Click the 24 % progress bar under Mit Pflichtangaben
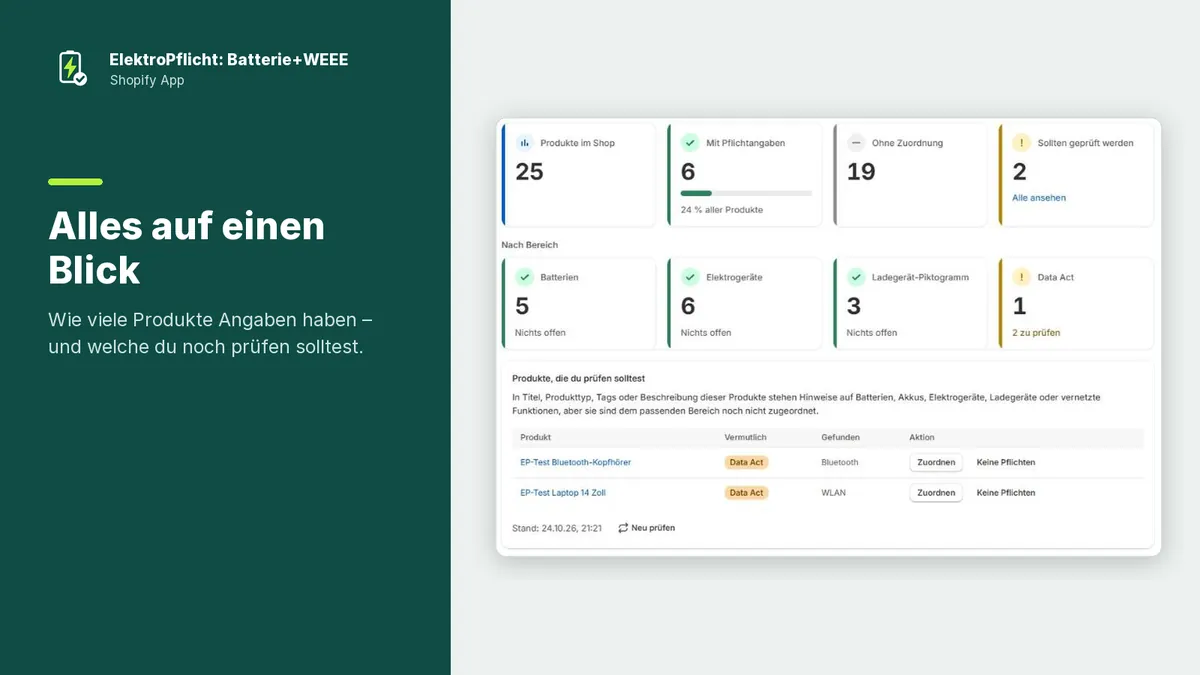Screen dimensions: 1200x675 pyautogui.click(x=746, y=193)
